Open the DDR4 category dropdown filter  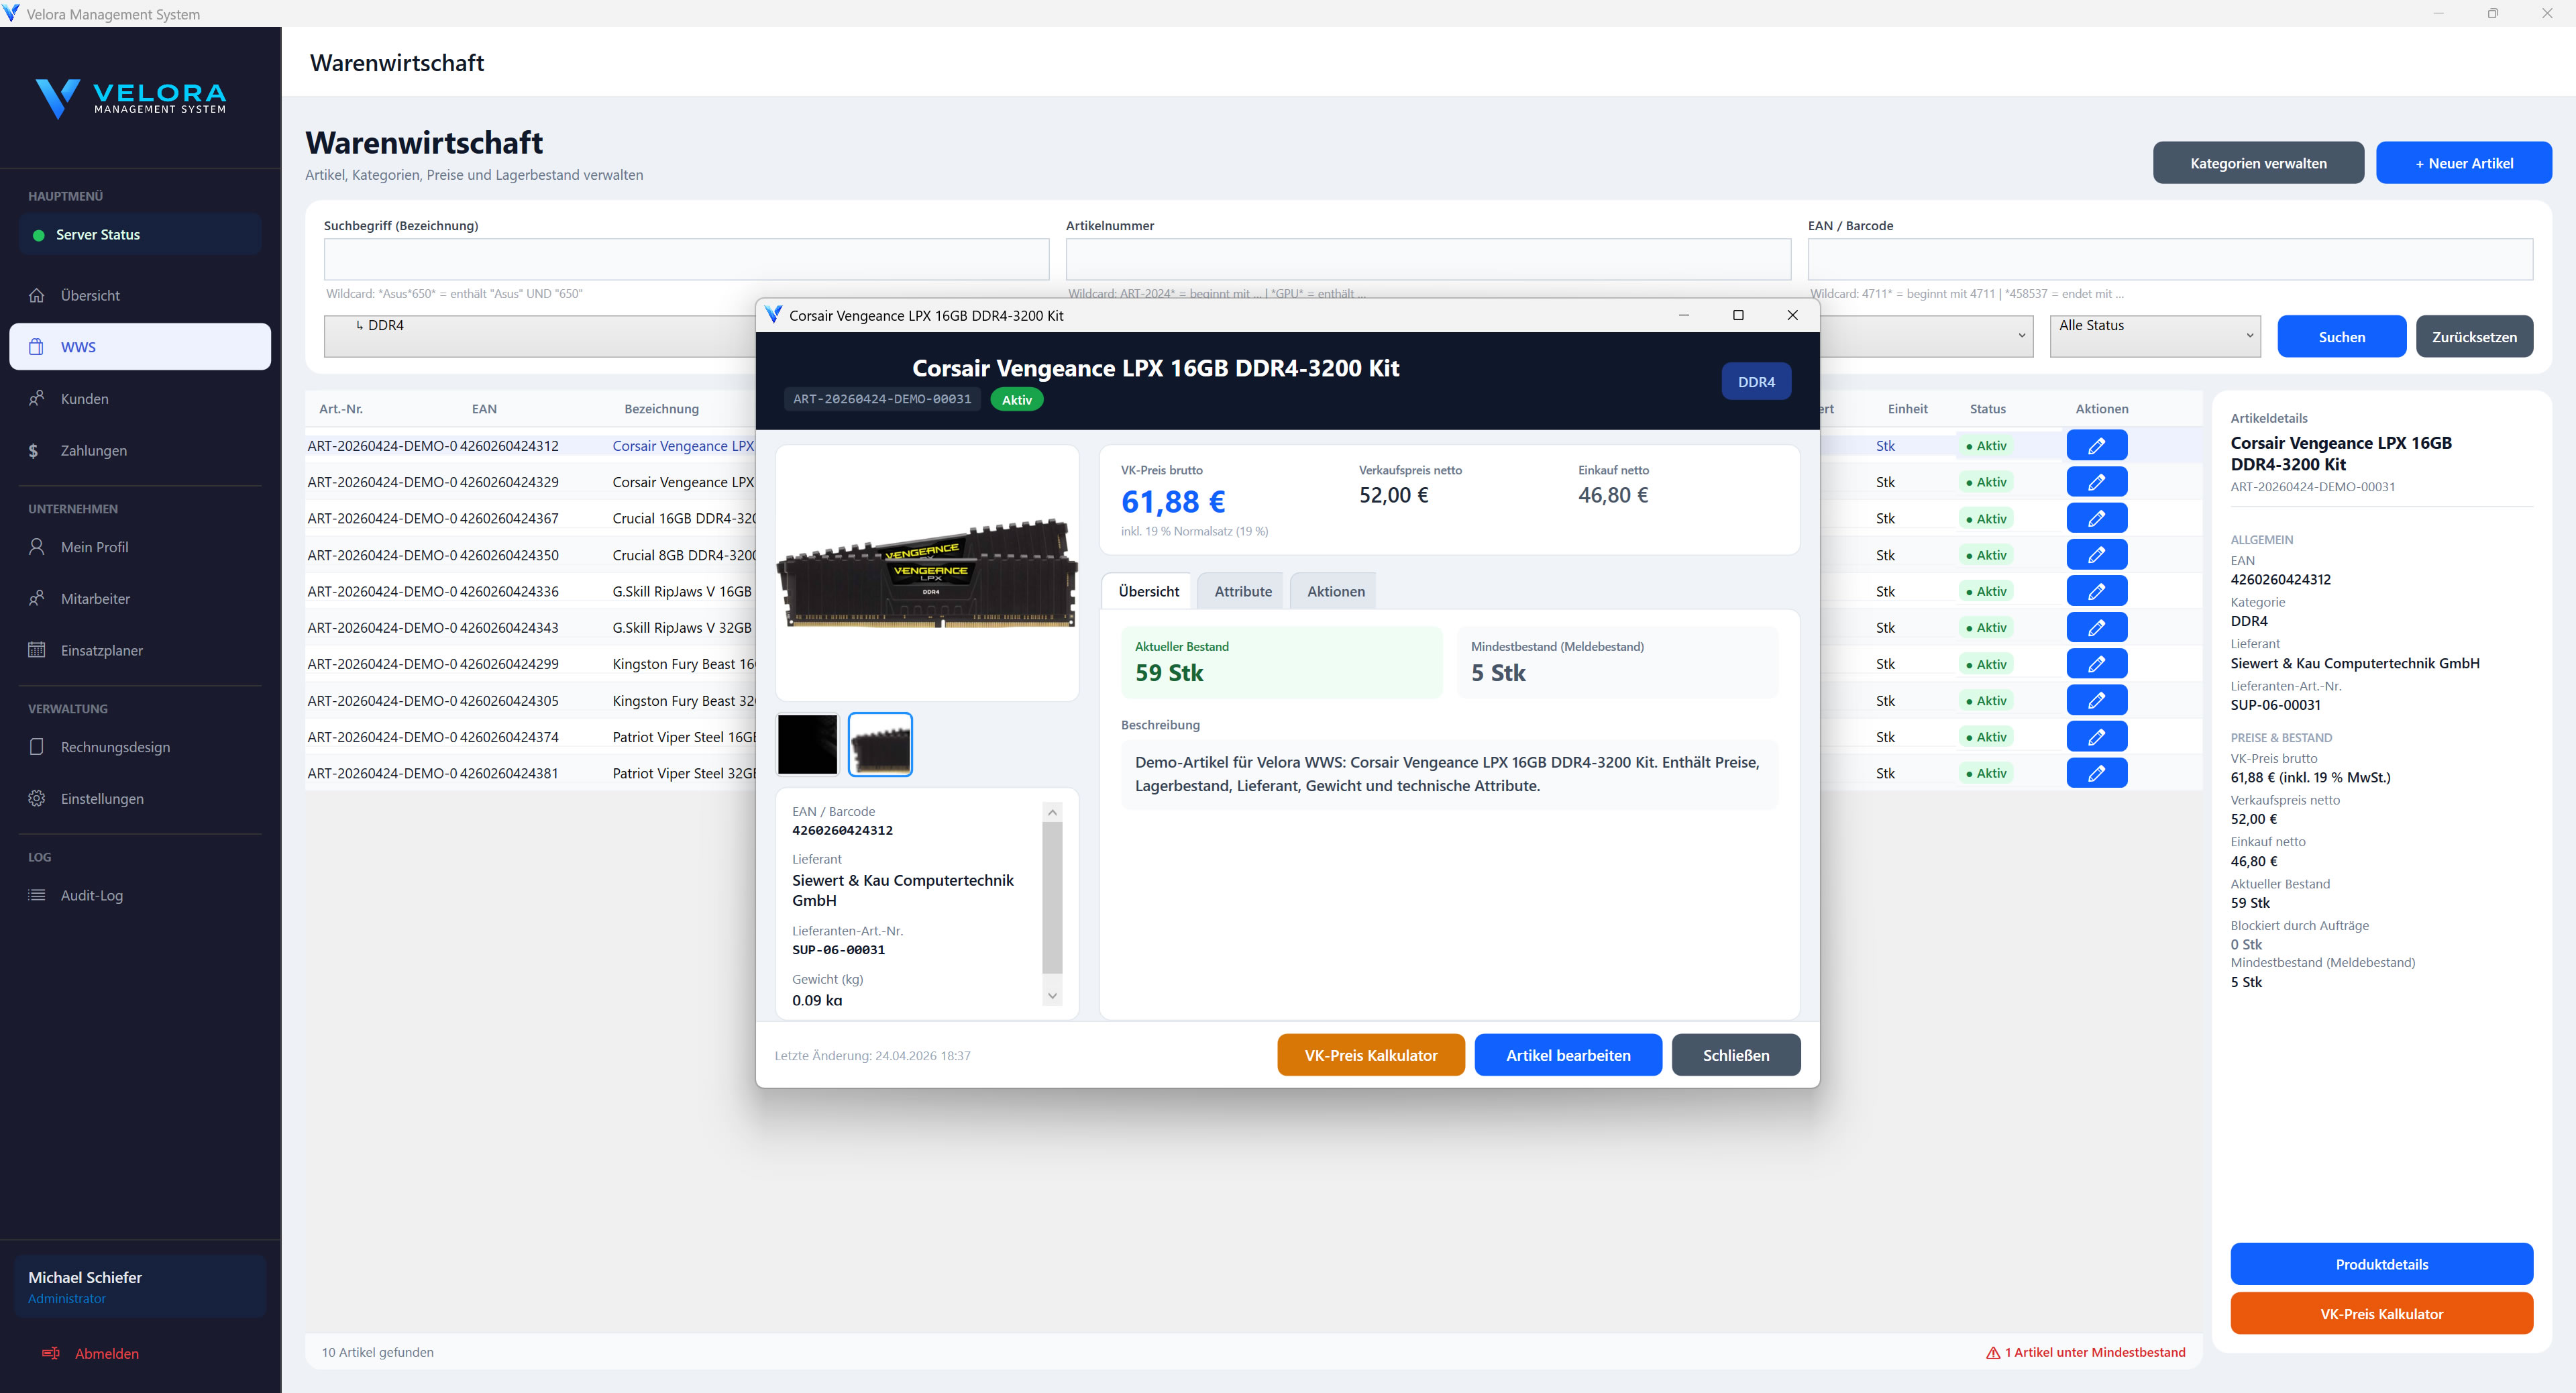click(540, 336)
